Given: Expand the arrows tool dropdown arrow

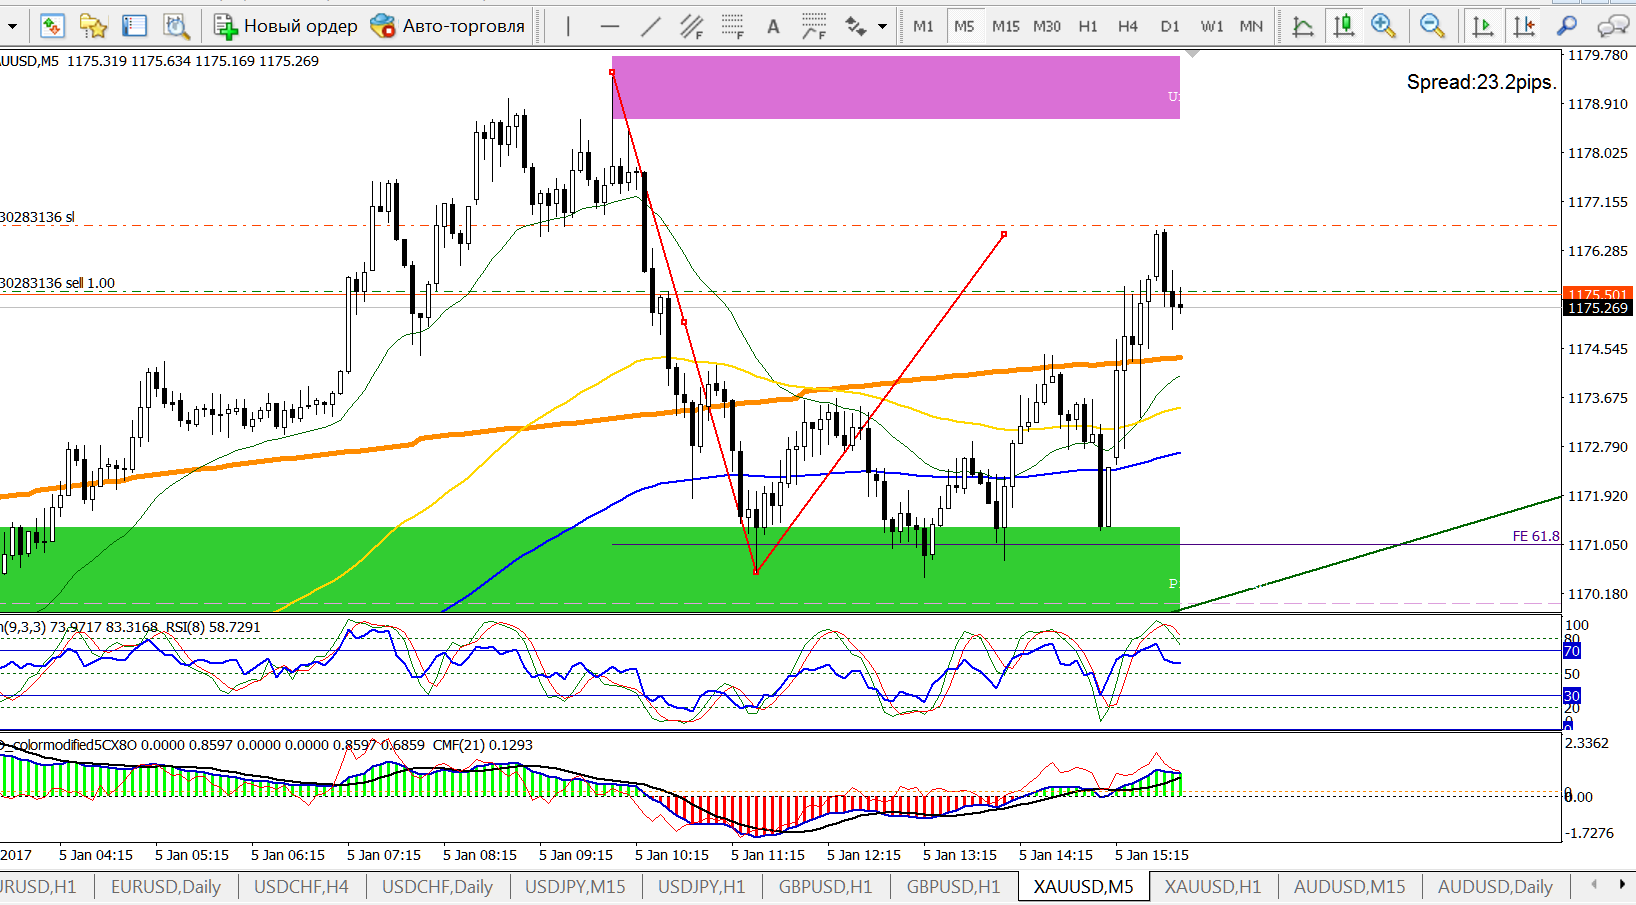Looking at the screenshot, I should click(882, 27).
